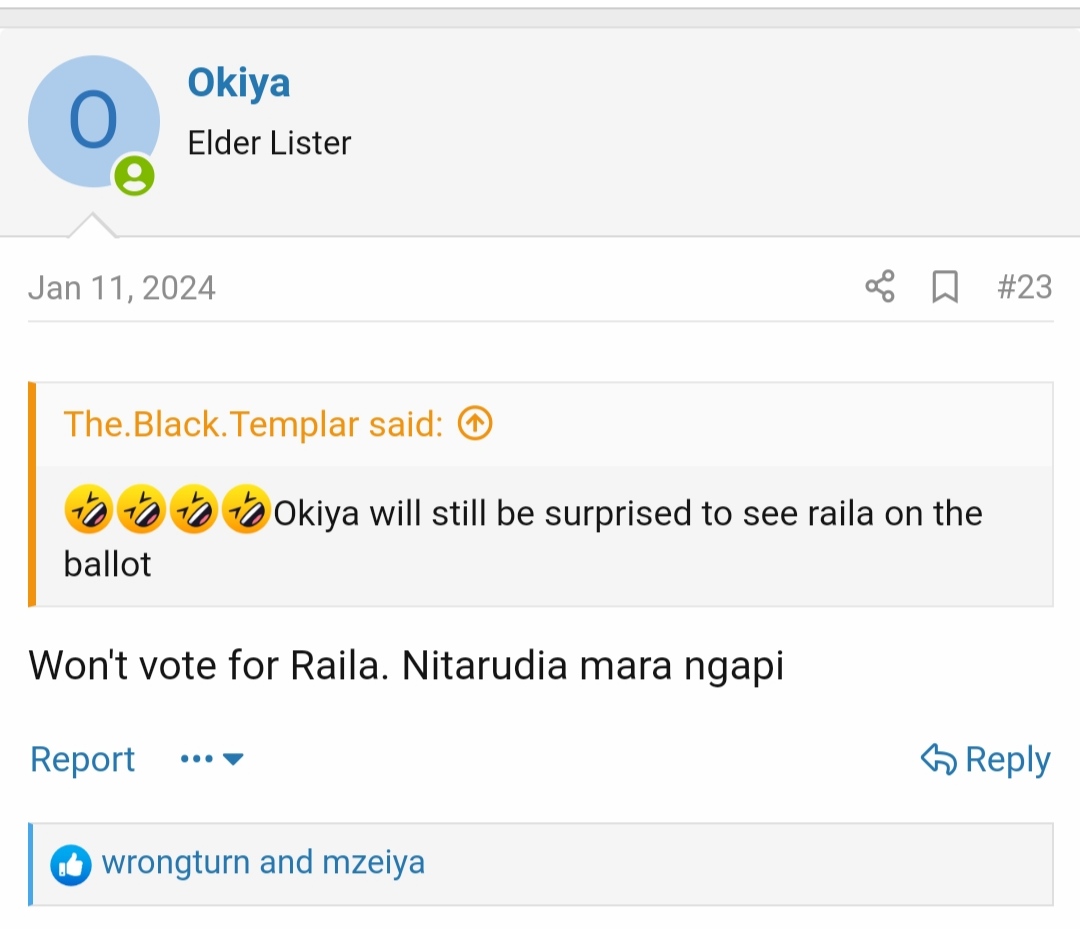This screenshot has width=1080, height=929.
Task: Click the first laughing emoji in the quote
Action: 88,513
